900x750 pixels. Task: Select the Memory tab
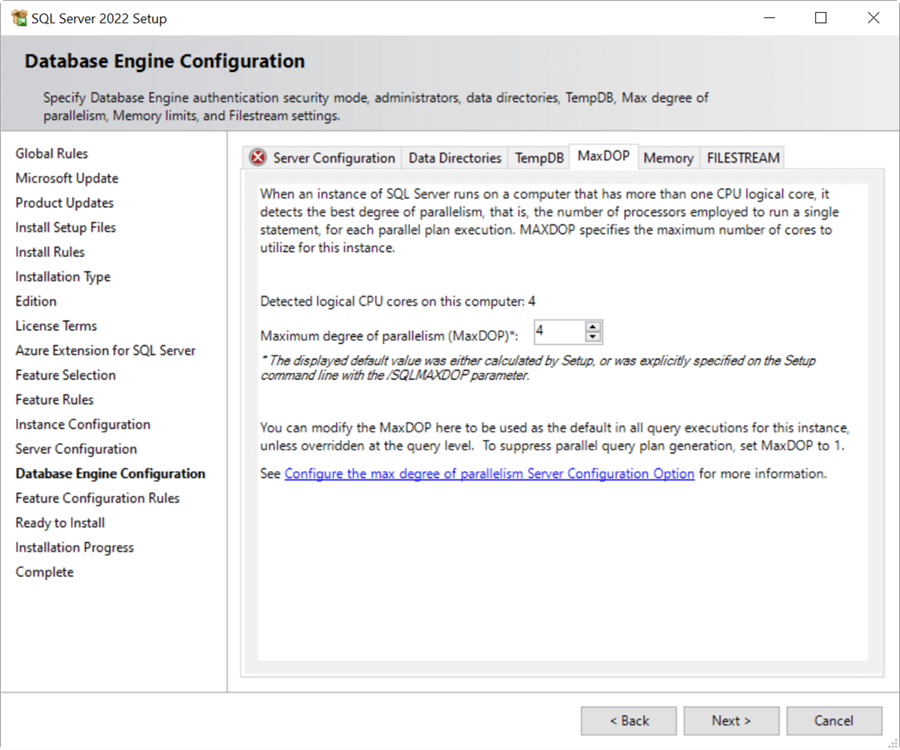[668, 157]
